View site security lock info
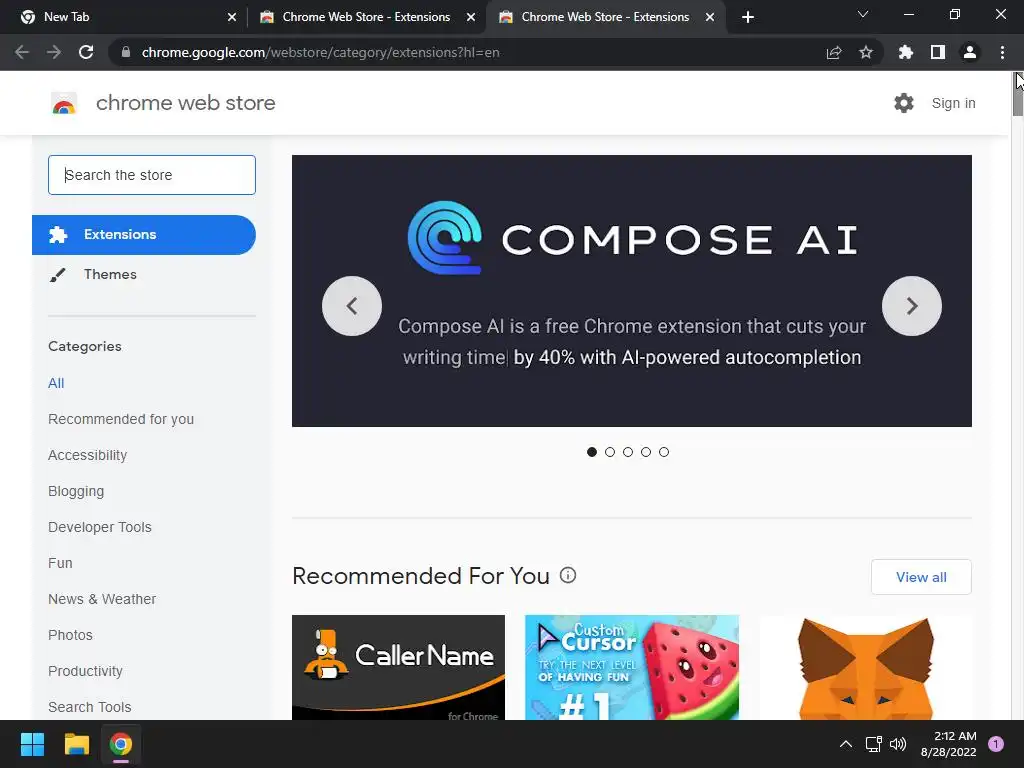The height and width of the screenshot is (768, 1024). tap(126, 52)
